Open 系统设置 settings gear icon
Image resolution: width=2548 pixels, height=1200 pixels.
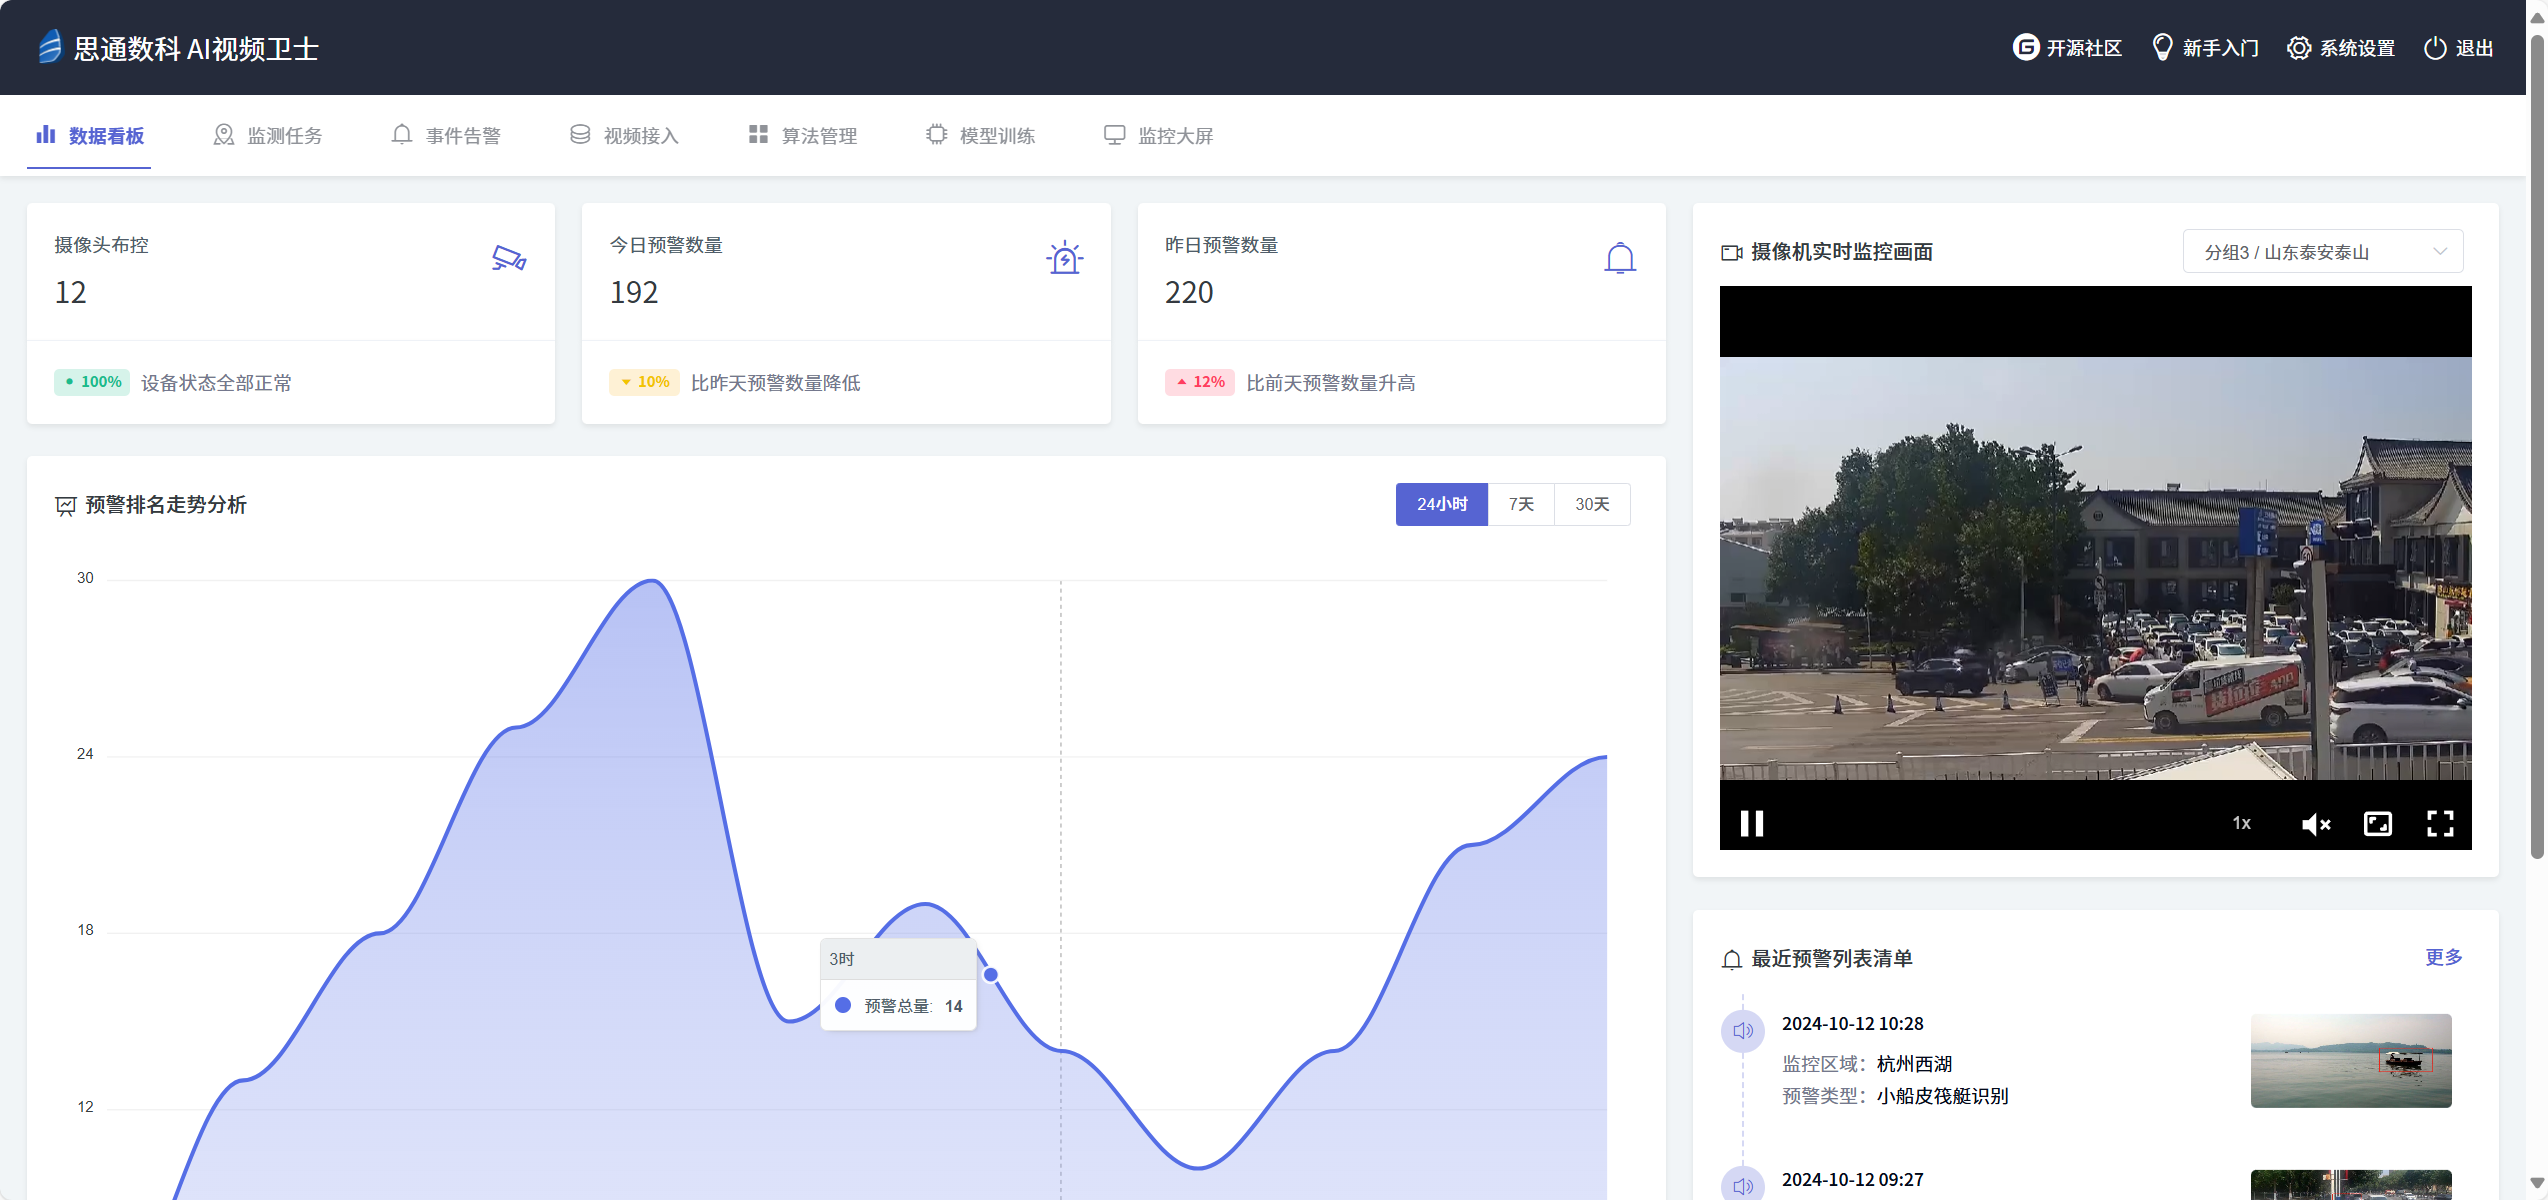click(2297, 47)
